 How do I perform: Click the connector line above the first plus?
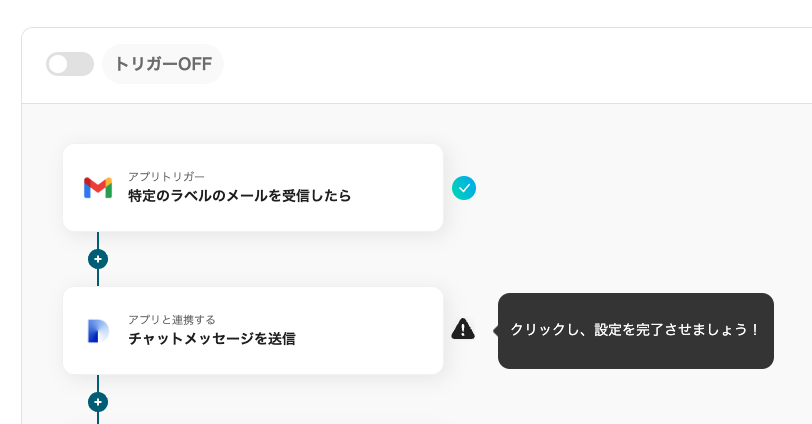[x=98, y=240]
